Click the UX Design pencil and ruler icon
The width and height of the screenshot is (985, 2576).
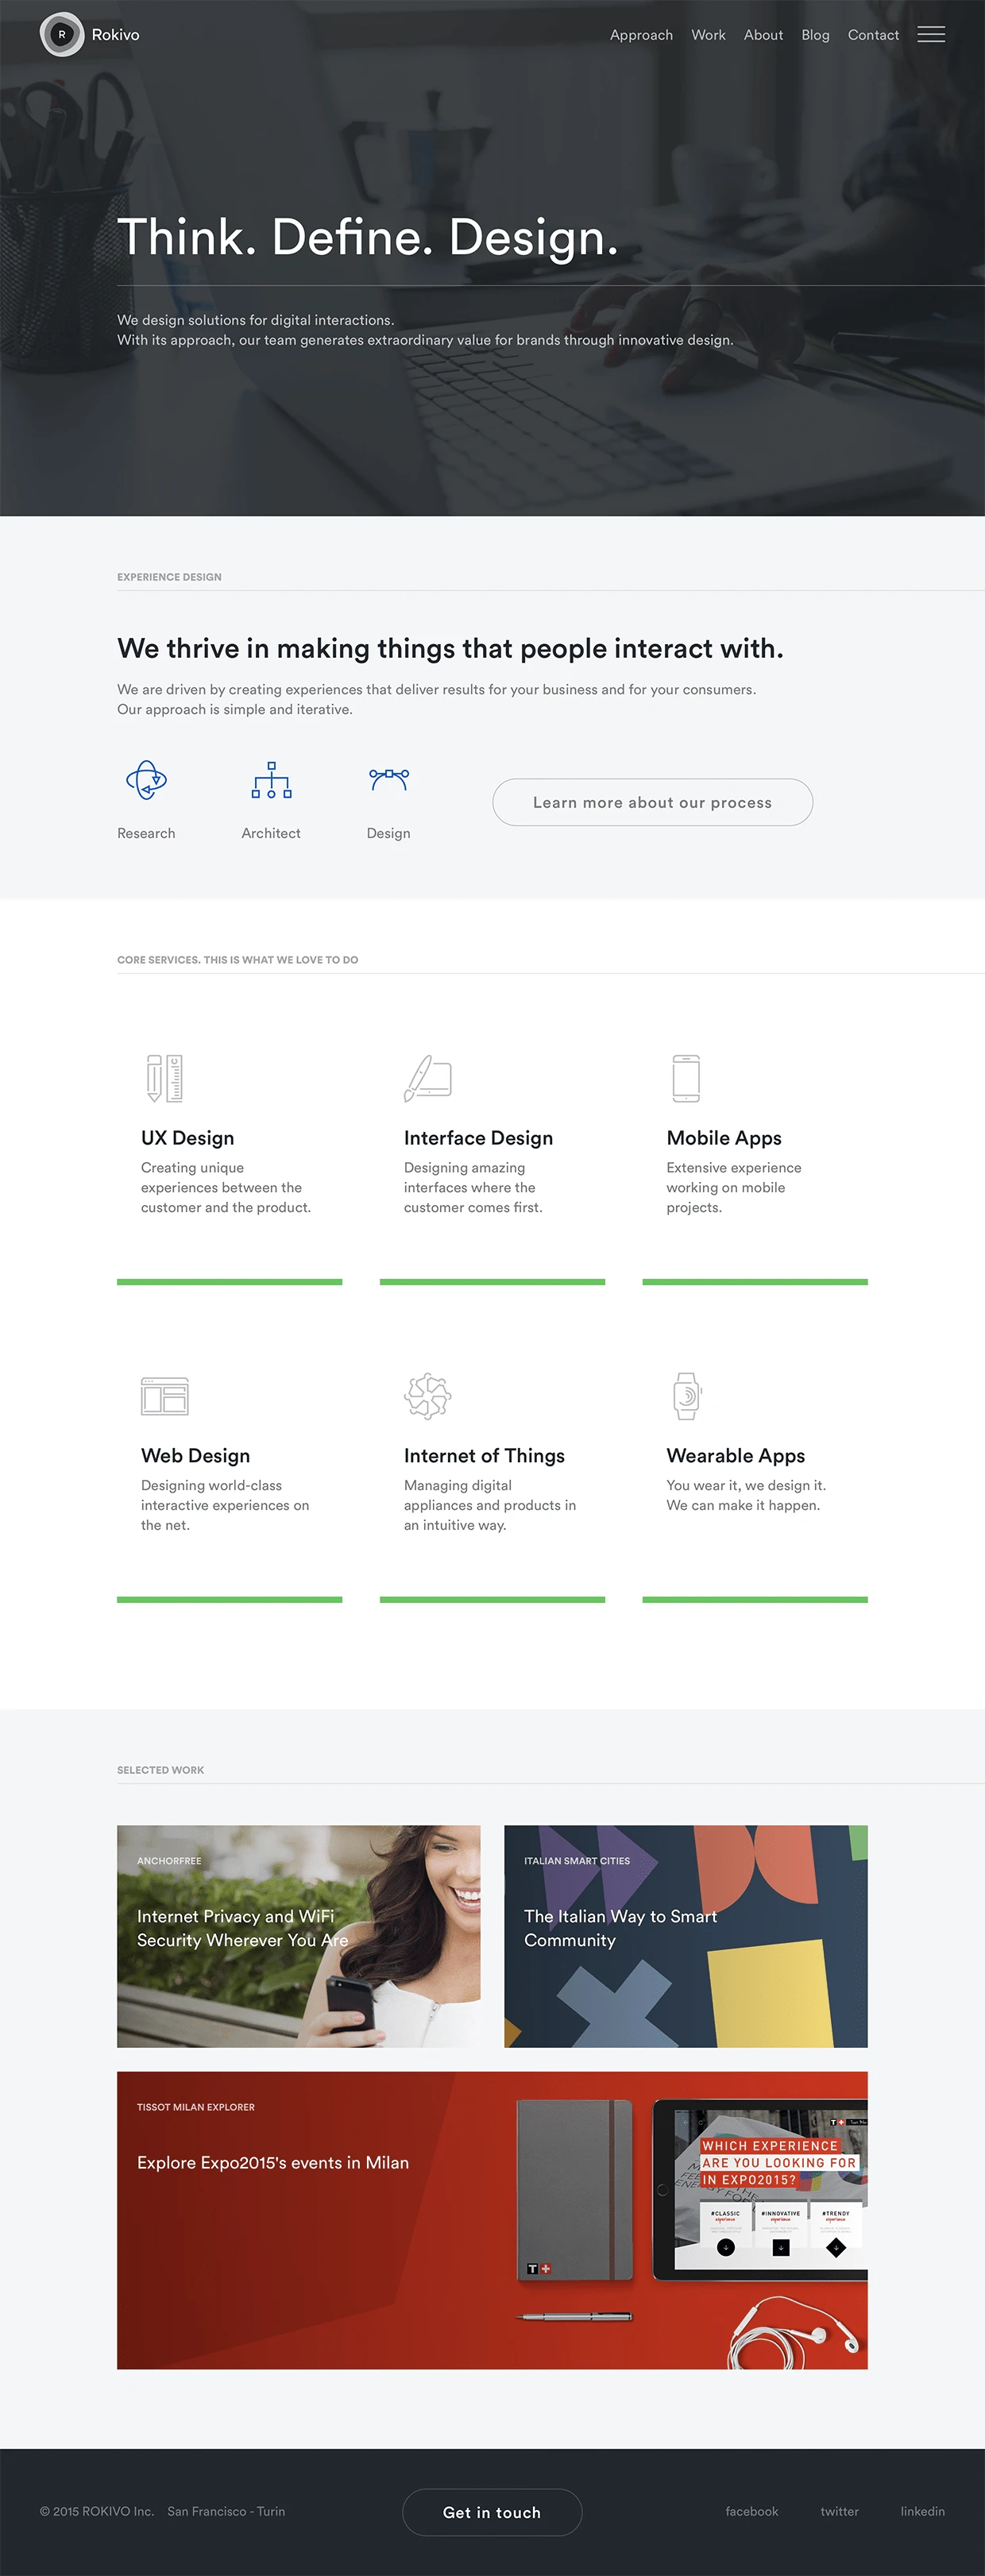[164, 1078]
